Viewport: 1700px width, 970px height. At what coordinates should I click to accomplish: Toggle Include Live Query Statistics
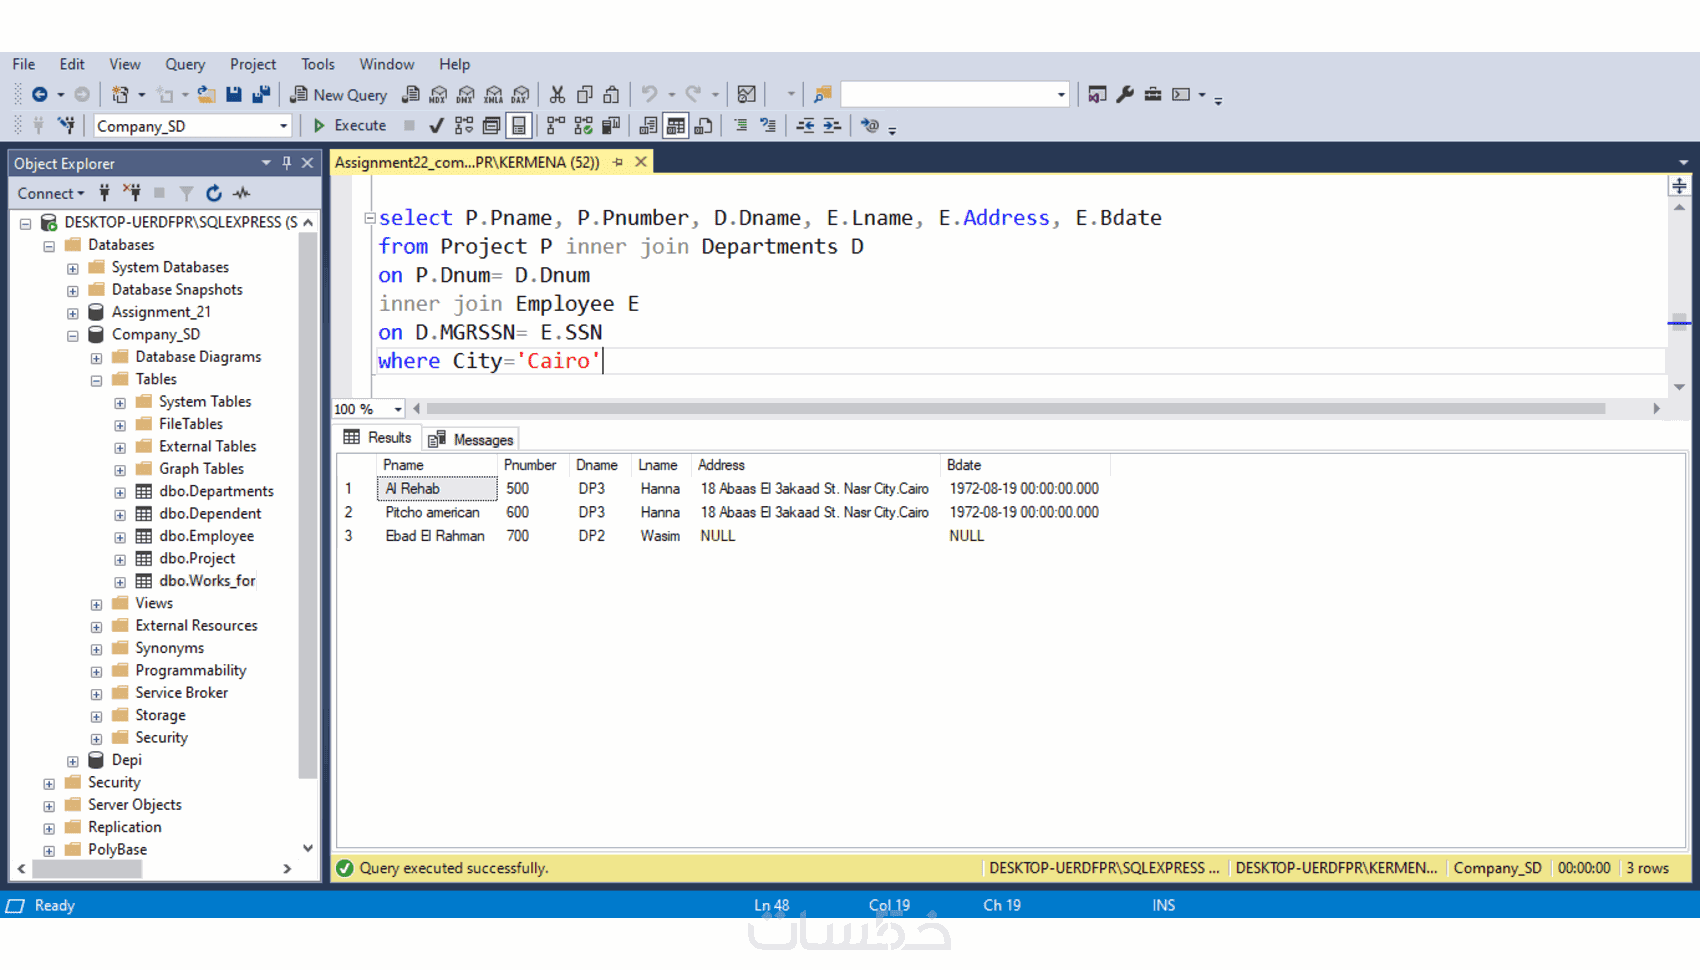[x=583, y=125]
